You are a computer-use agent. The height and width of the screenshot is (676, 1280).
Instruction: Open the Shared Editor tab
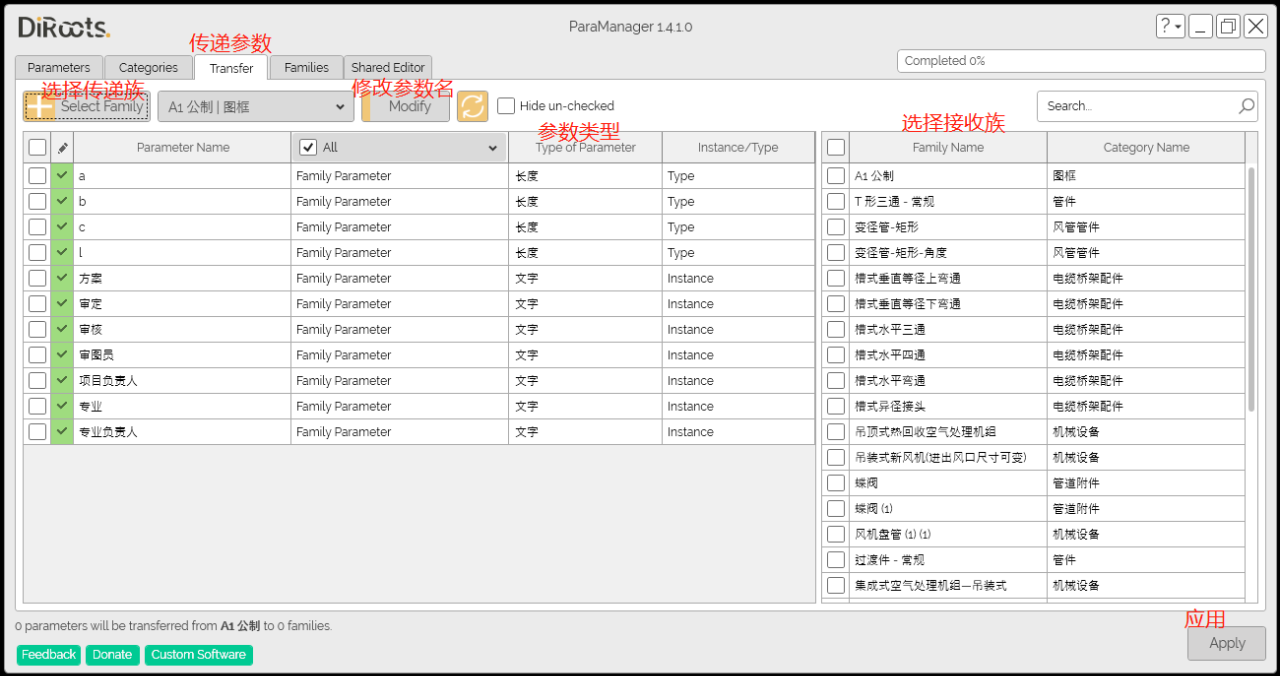tap(388, 68)
